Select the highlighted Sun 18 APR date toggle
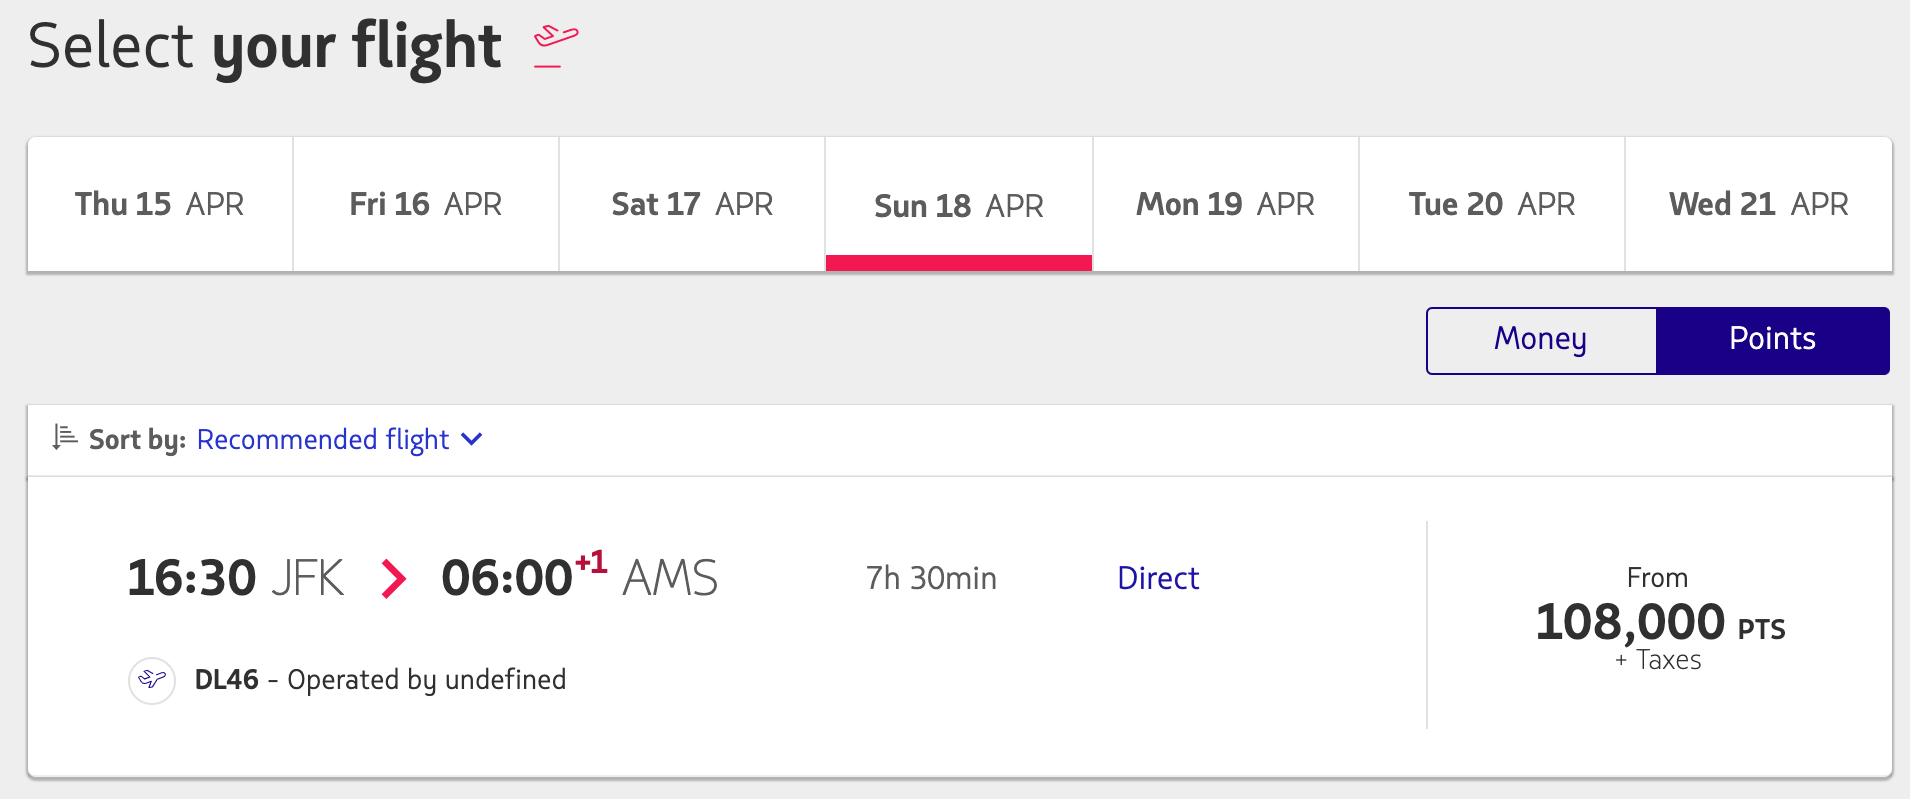This screenshot has width=1910, height=799. click(x=957, y=204)
